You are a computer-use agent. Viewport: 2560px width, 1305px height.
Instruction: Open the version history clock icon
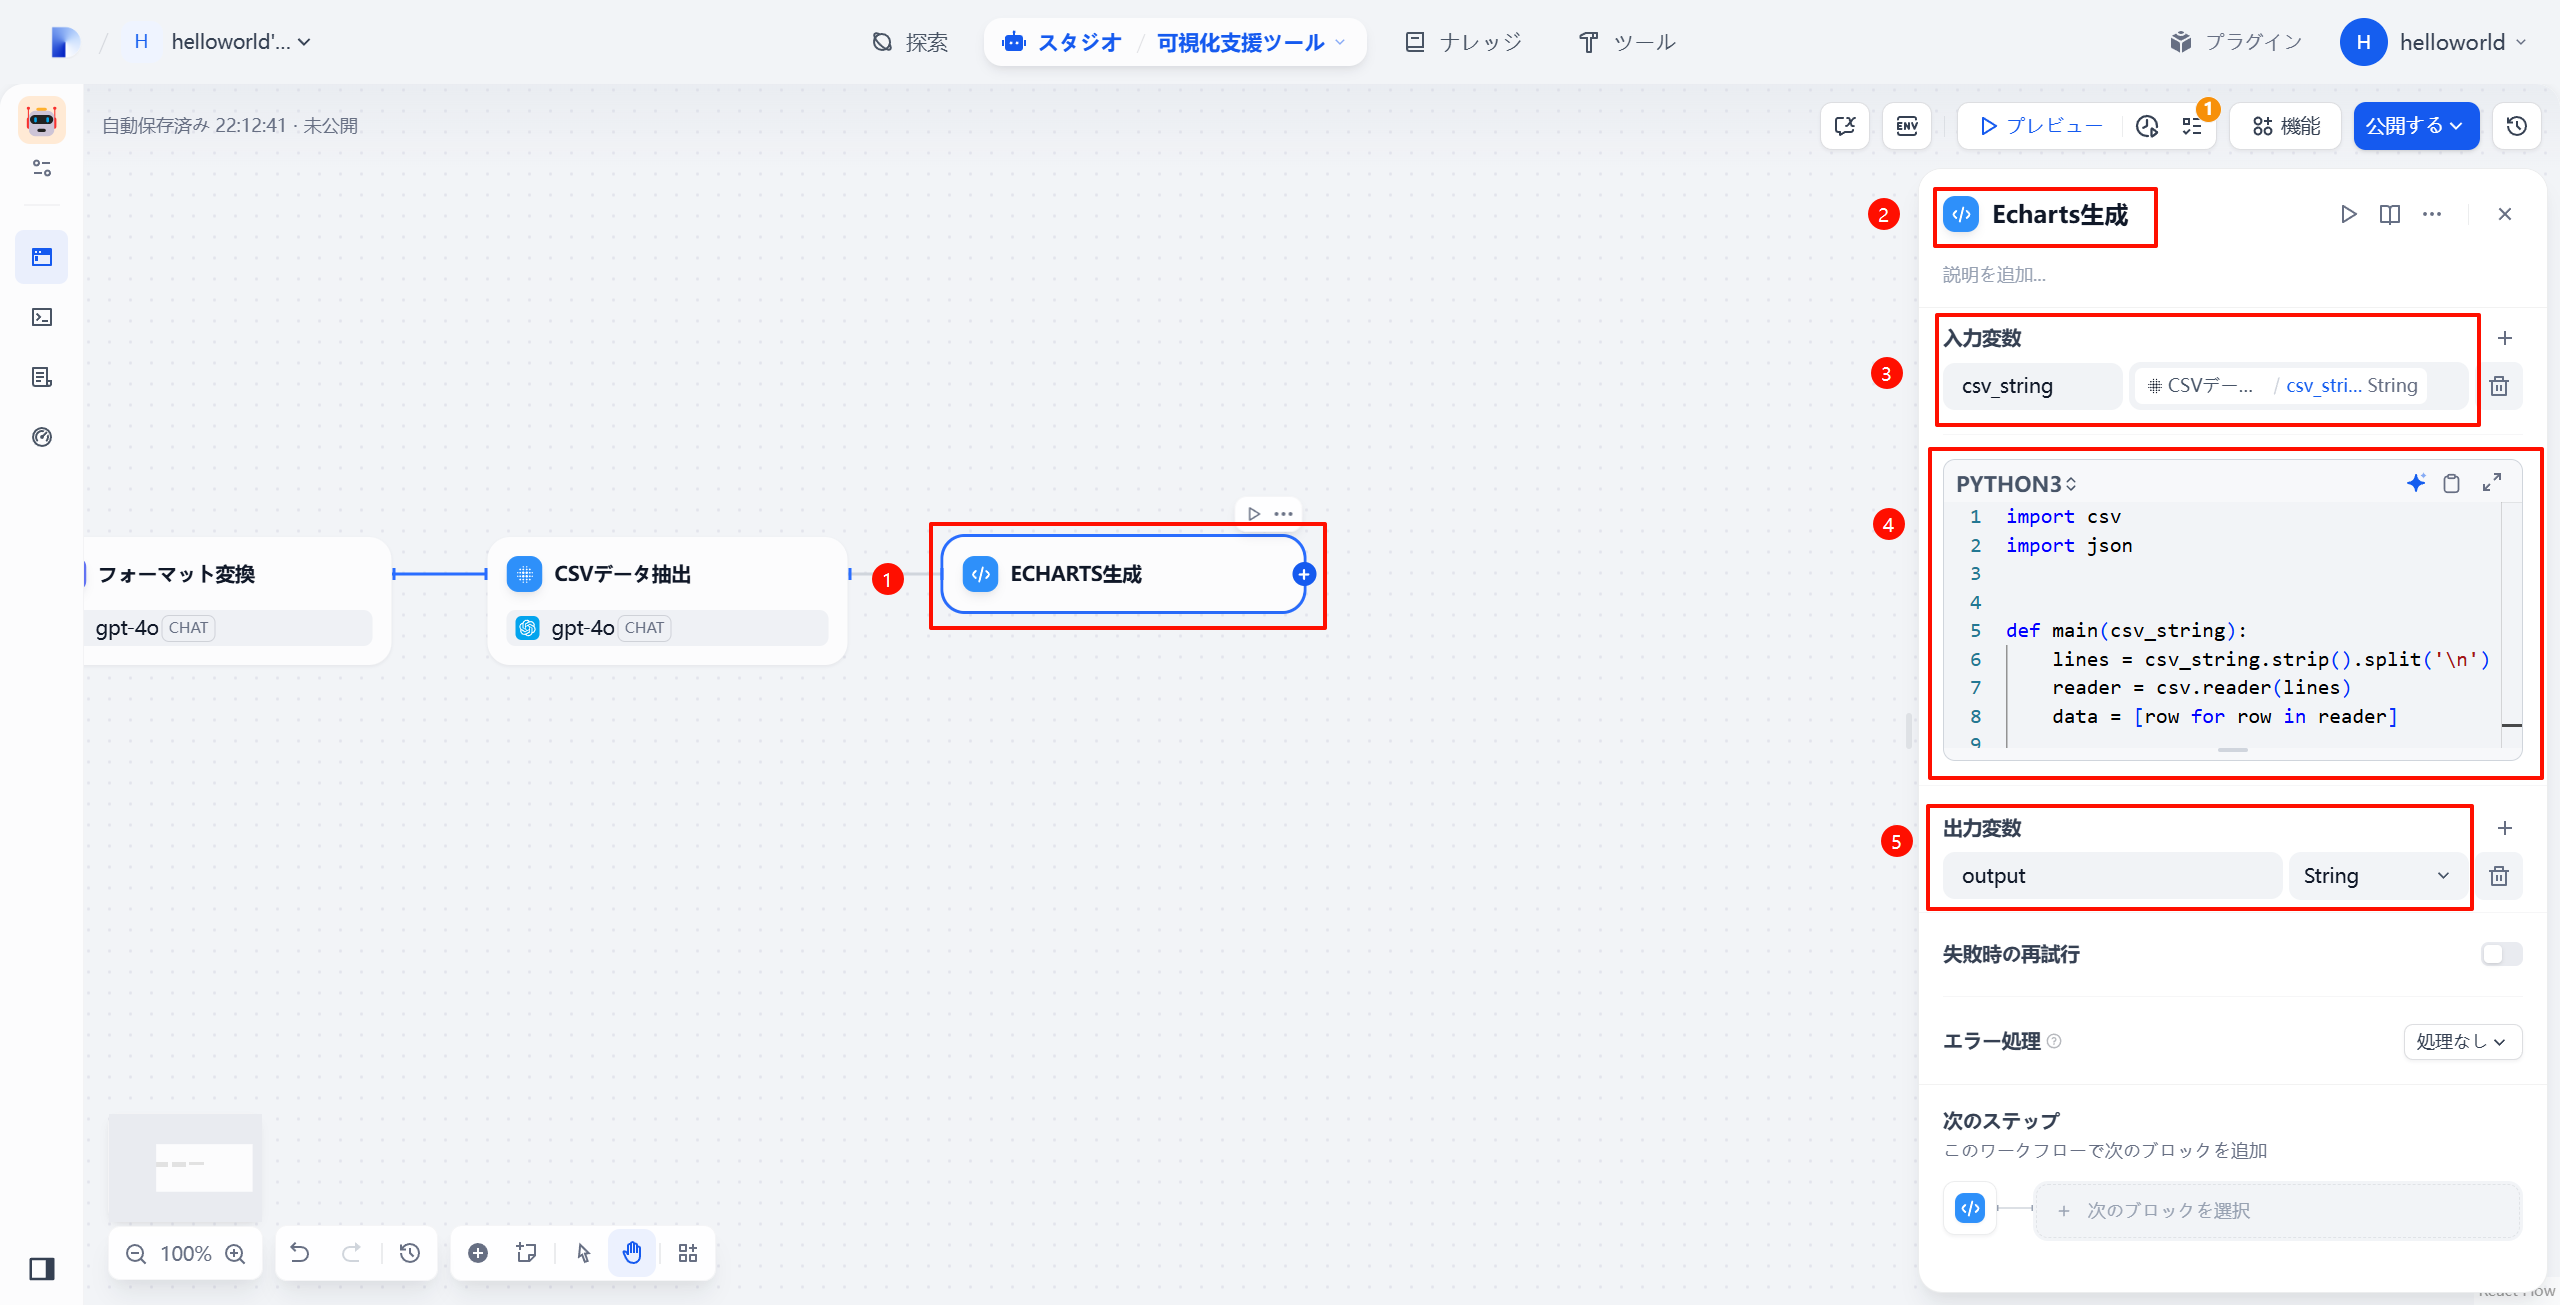coord(2516,126)
